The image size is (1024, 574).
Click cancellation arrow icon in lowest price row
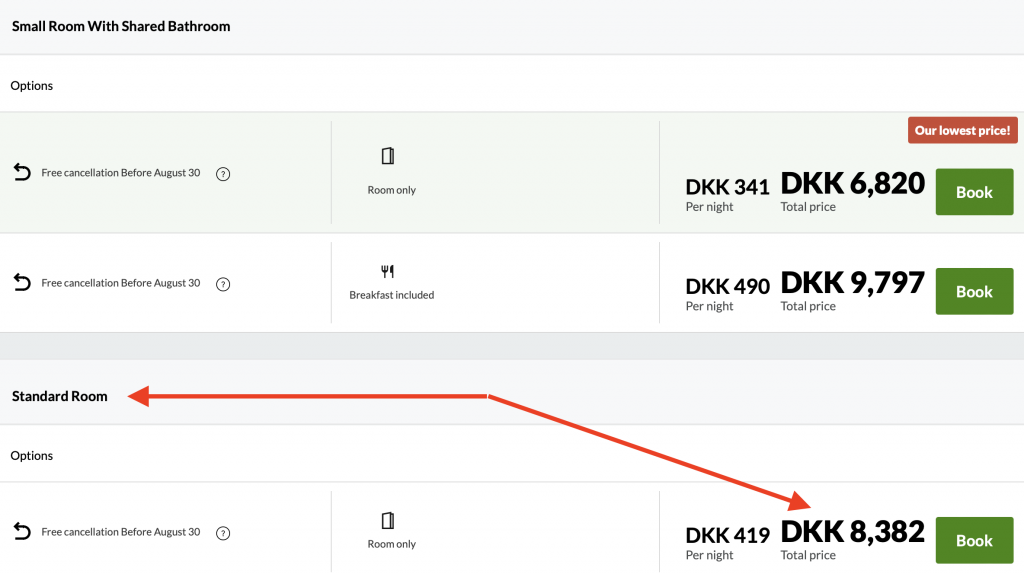pos(22,172)
